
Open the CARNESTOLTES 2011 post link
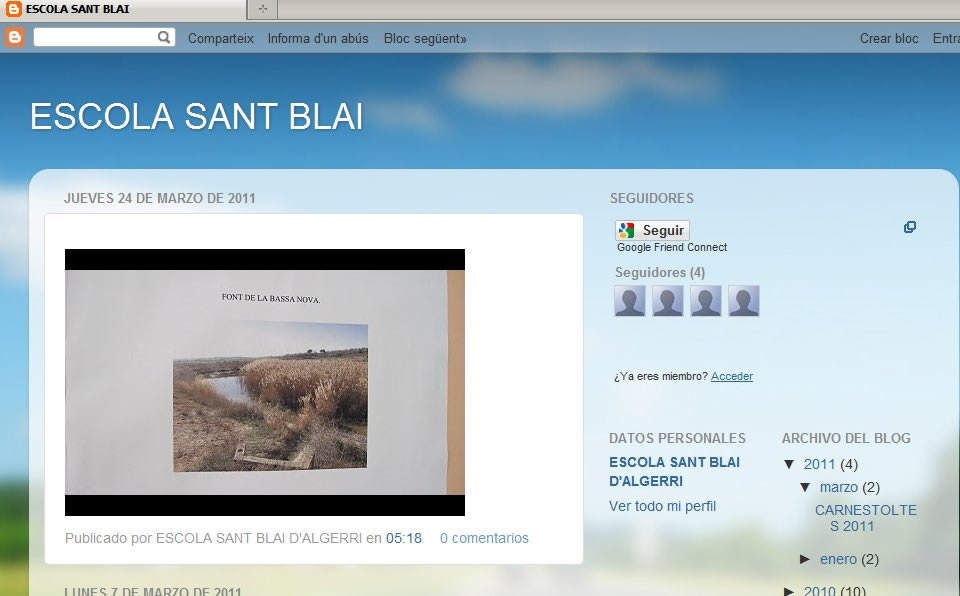click(x=865, y=518)
